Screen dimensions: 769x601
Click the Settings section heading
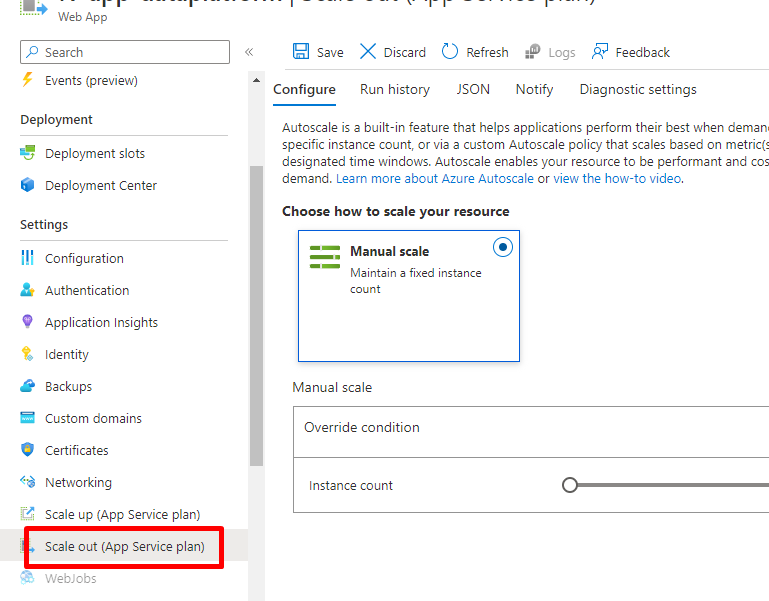[44, 224]
